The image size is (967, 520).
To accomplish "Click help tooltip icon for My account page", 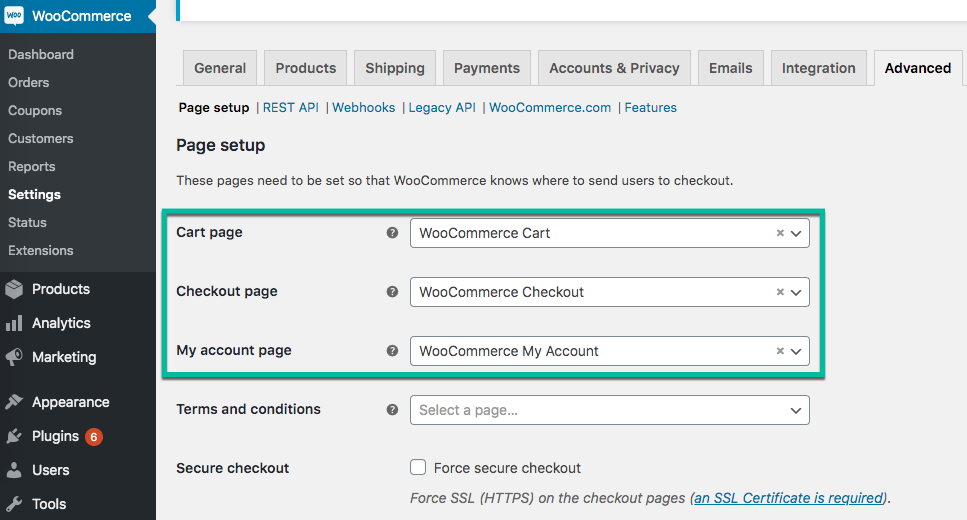I will pyautogui.click(x=392, y=350).
